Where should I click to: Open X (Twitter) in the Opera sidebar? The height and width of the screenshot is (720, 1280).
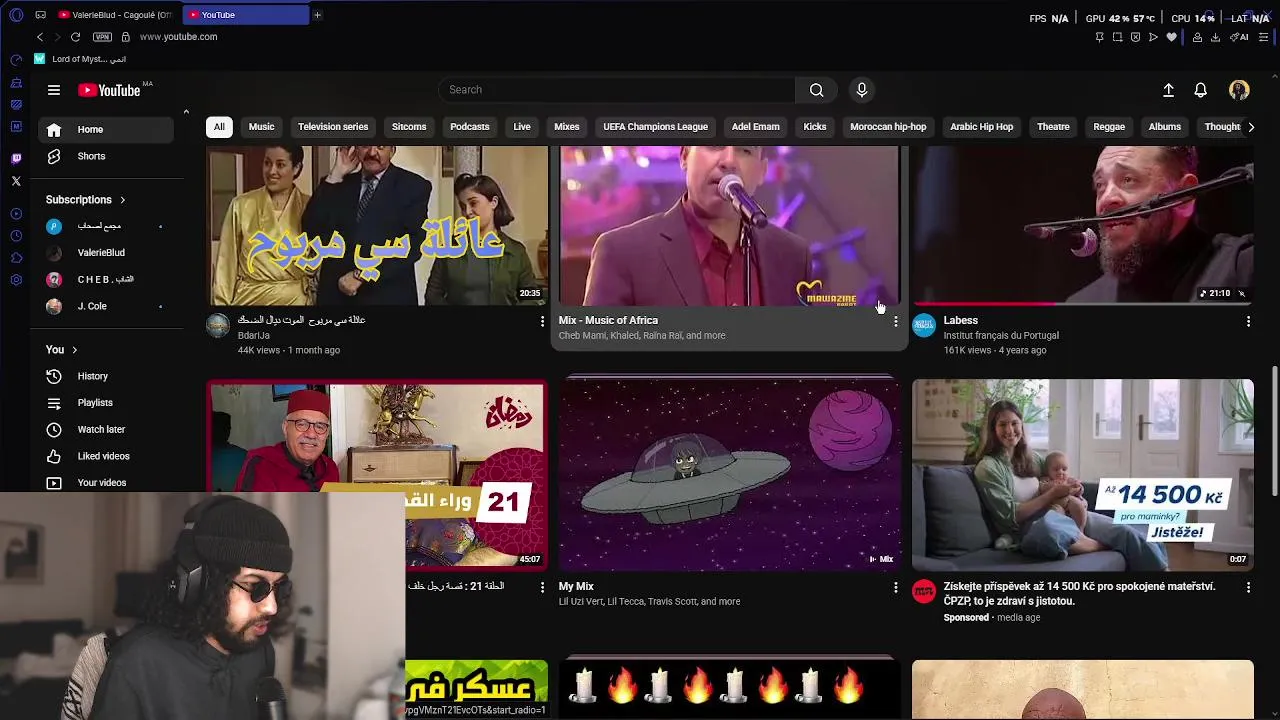pyautogui.click(x=16, y=181)
